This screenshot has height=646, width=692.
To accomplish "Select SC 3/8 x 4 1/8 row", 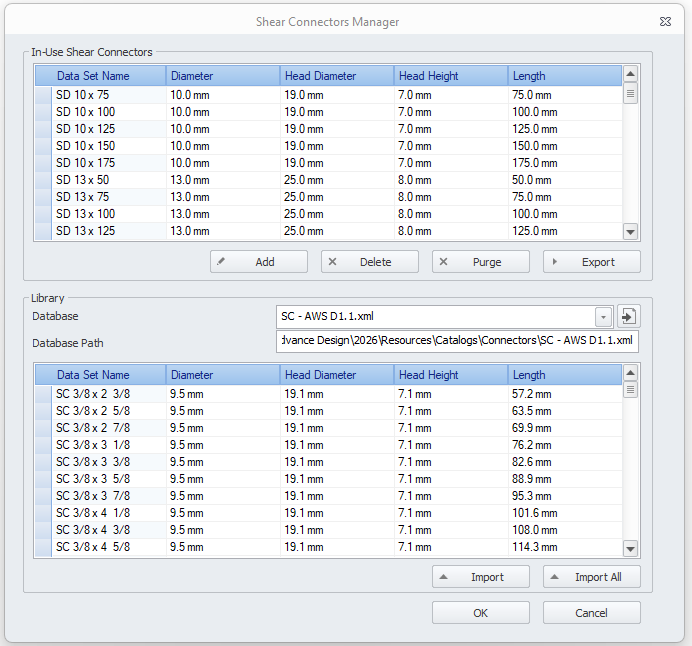I will tap(328, 513).
